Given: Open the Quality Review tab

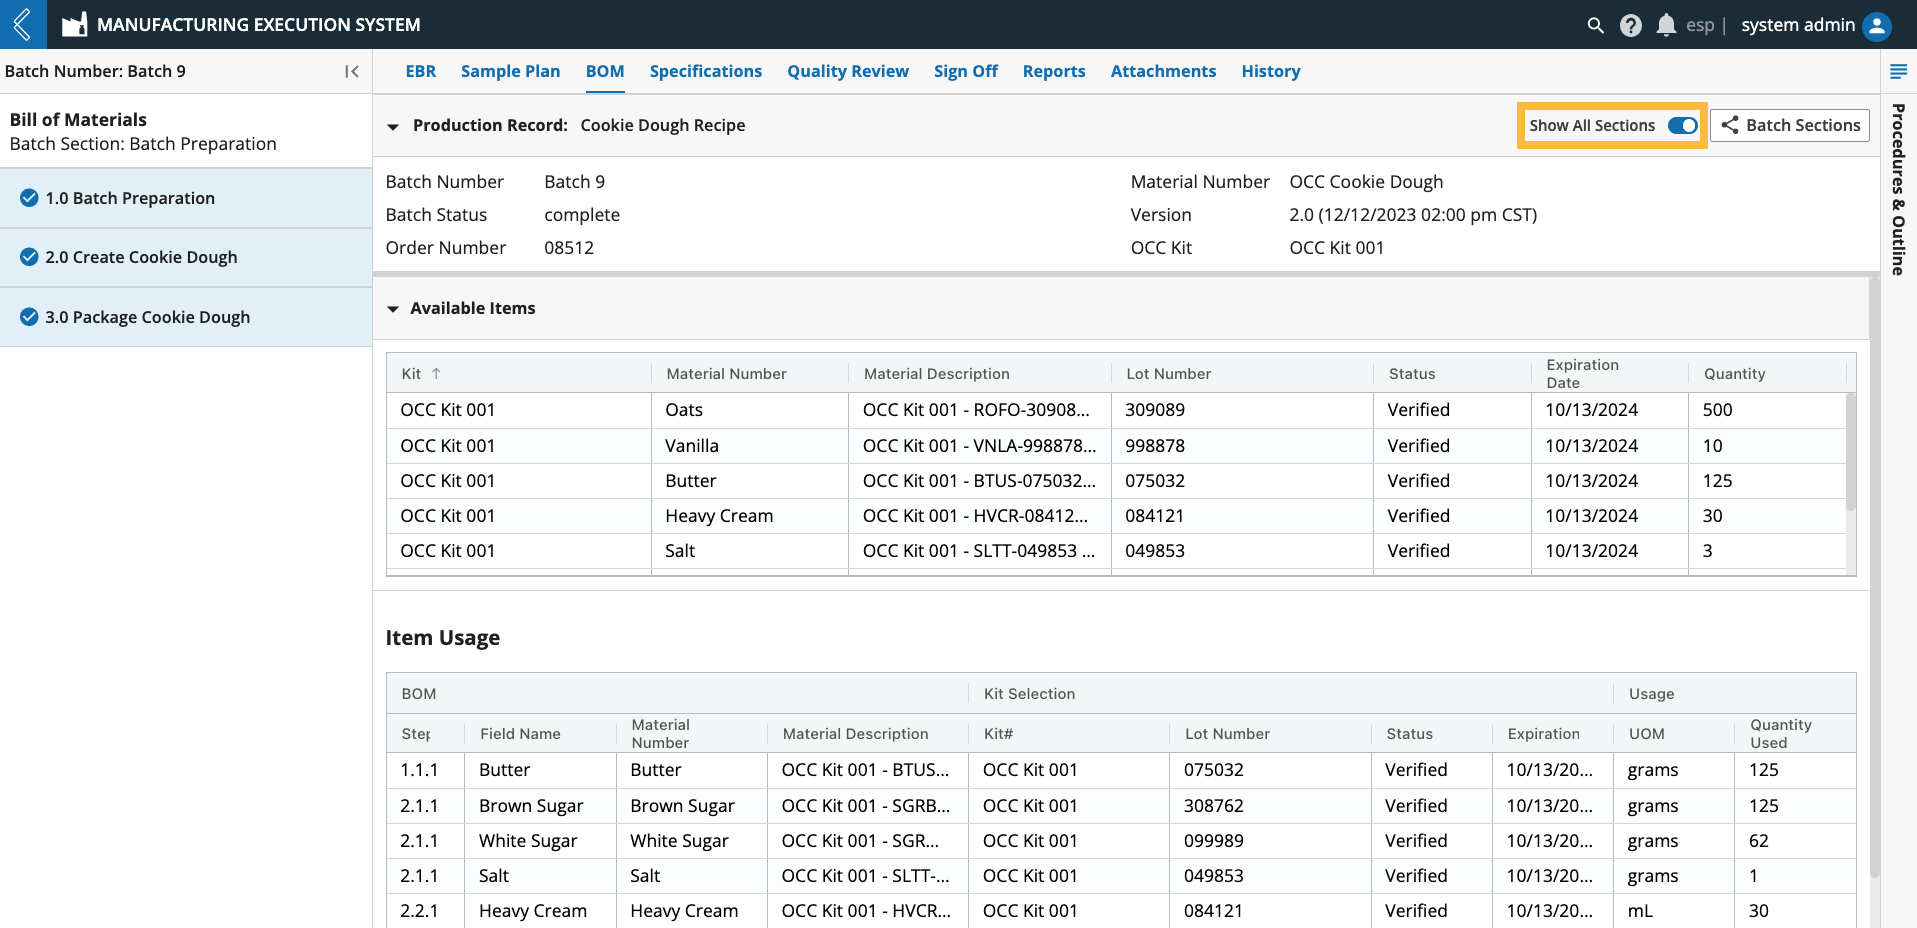Looking at the screenshot, I should pos(848,71).
